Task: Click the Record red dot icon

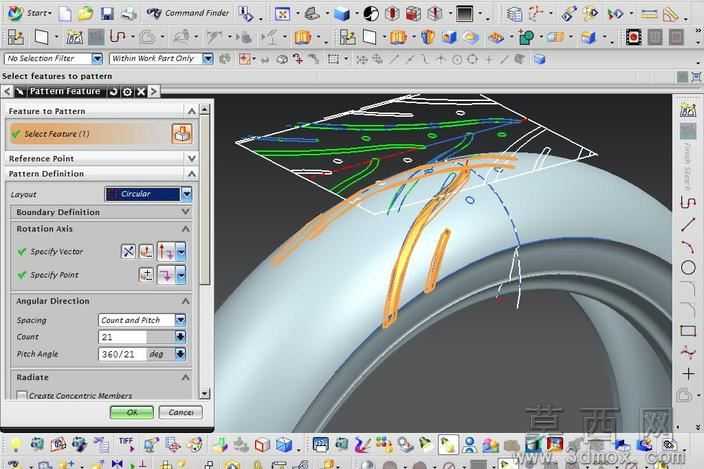Action: click(633, 37)
